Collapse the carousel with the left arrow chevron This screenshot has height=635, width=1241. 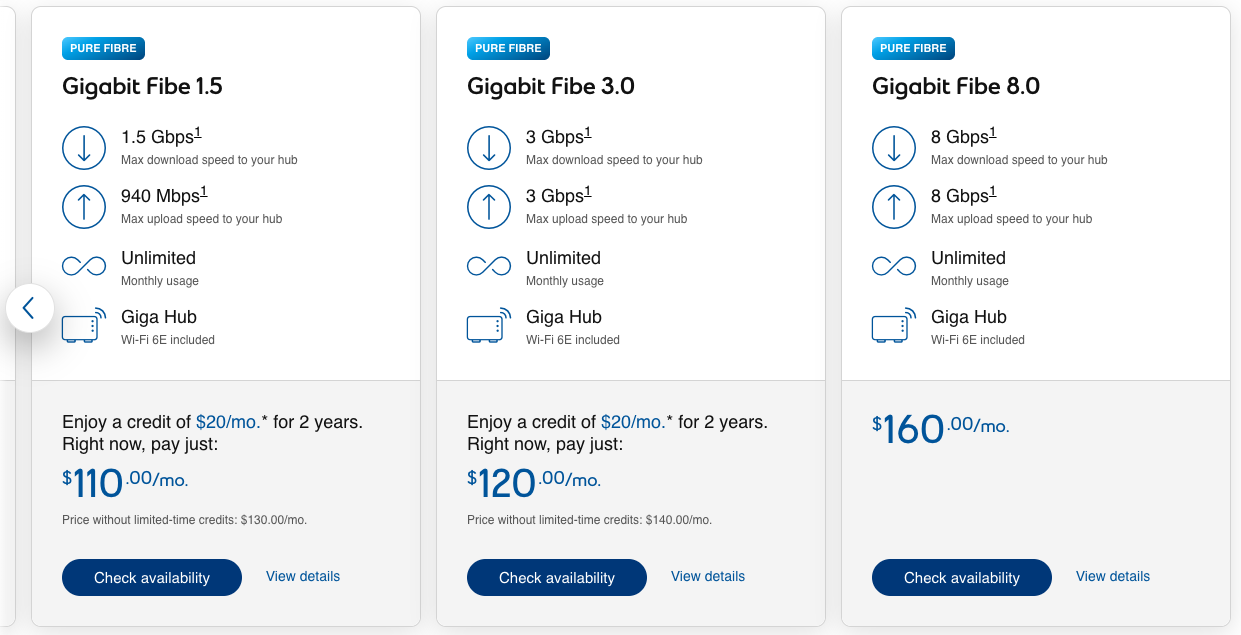30,309
